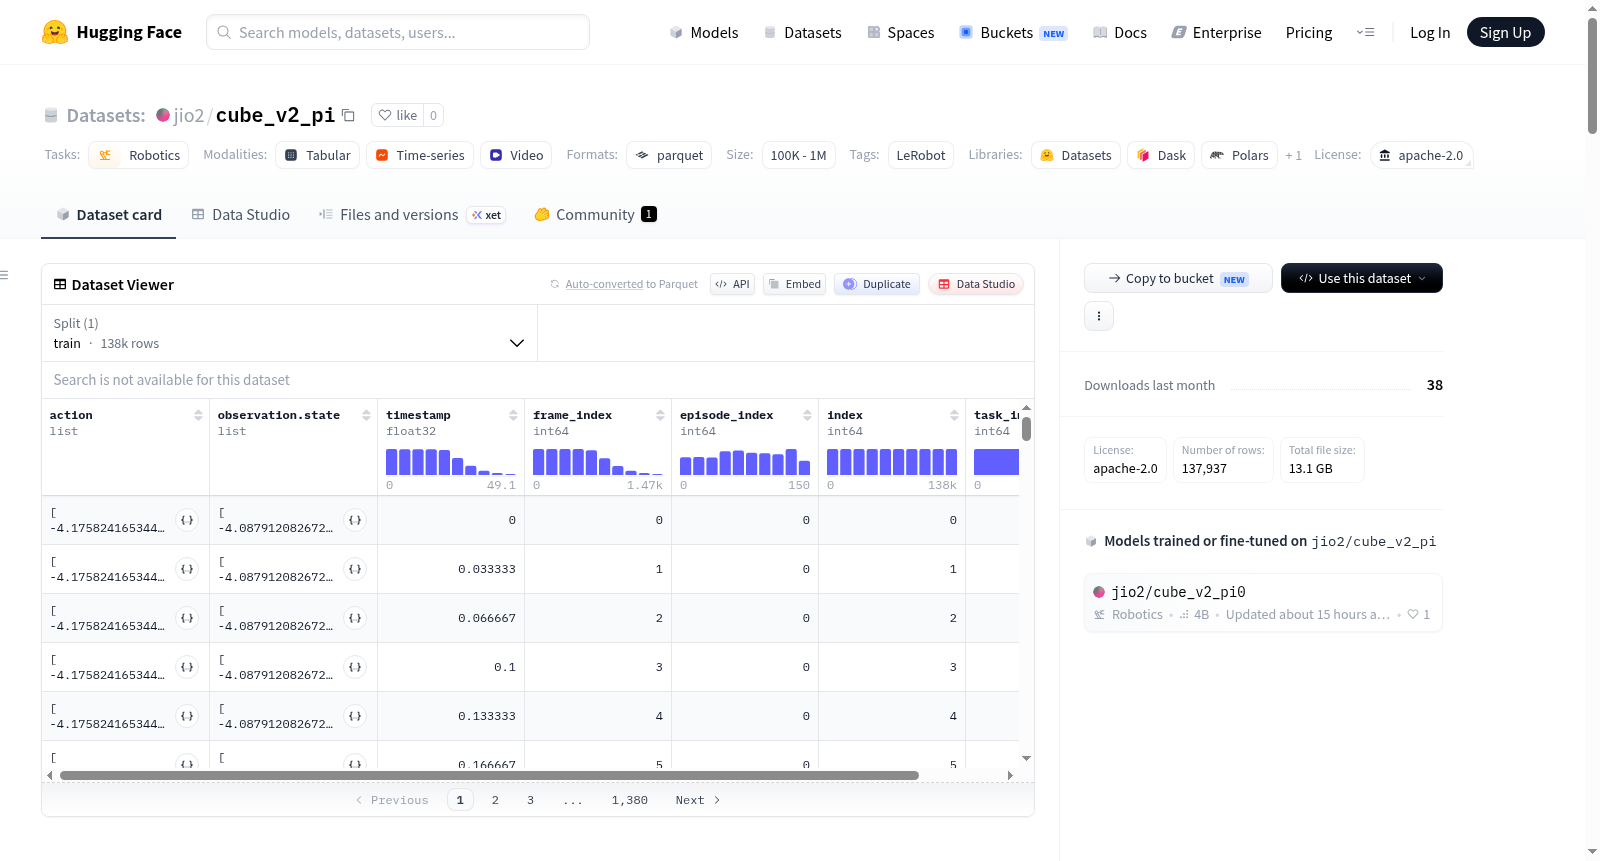
Task: Go to Pricing
Action: pyautogui.click(x=1309, y=32)
